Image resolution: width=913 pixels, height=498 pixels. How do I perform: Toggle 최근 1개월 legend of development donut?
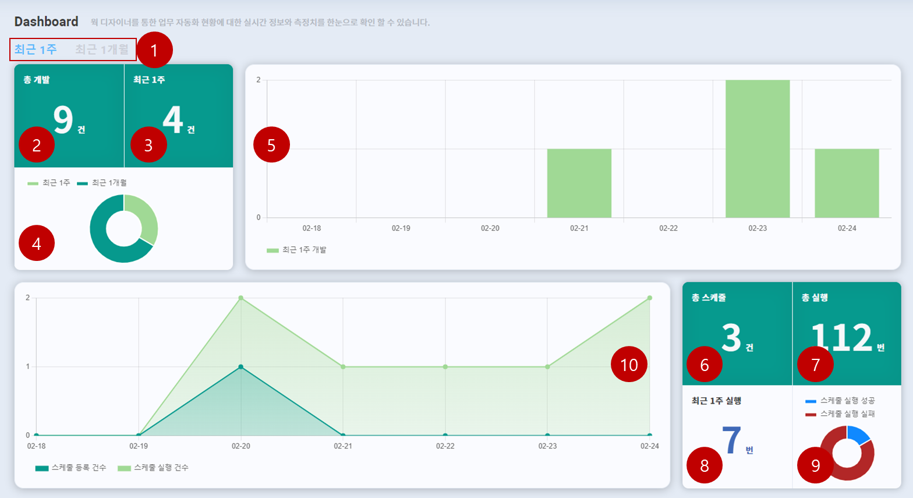[102, 183]
